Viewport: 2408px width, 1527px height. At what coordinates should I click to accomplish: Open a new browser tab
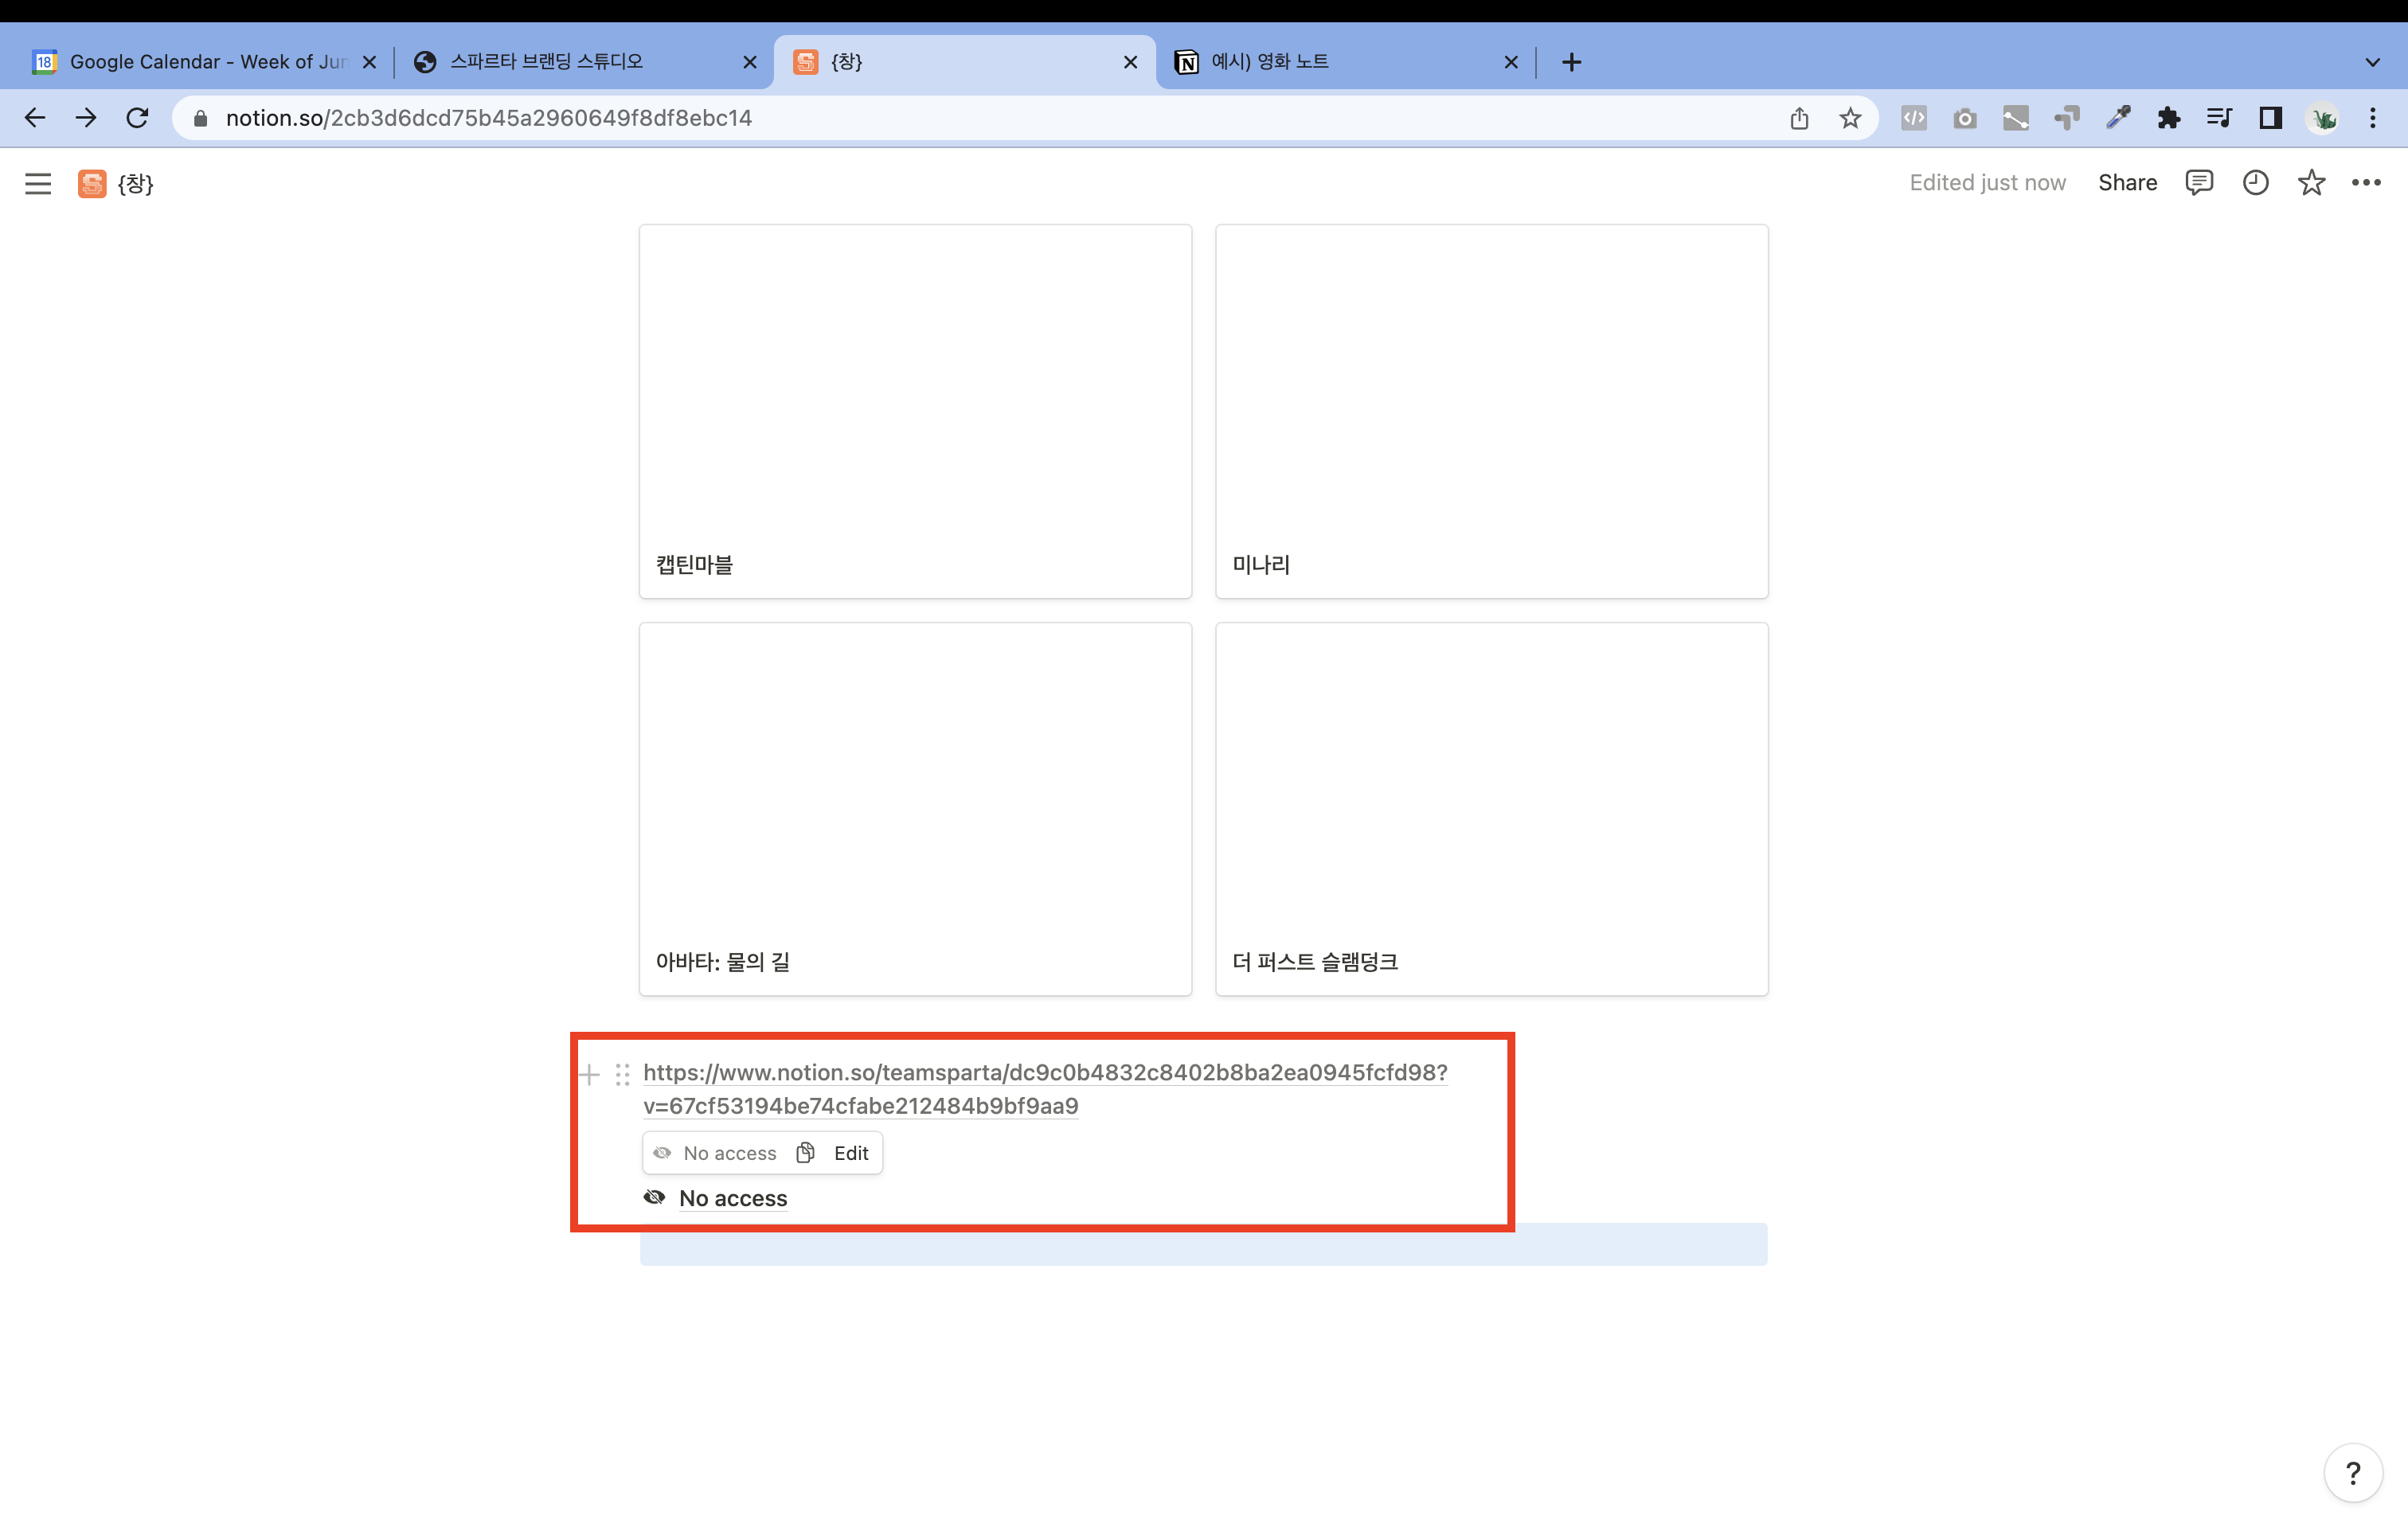coord(1571,62)
